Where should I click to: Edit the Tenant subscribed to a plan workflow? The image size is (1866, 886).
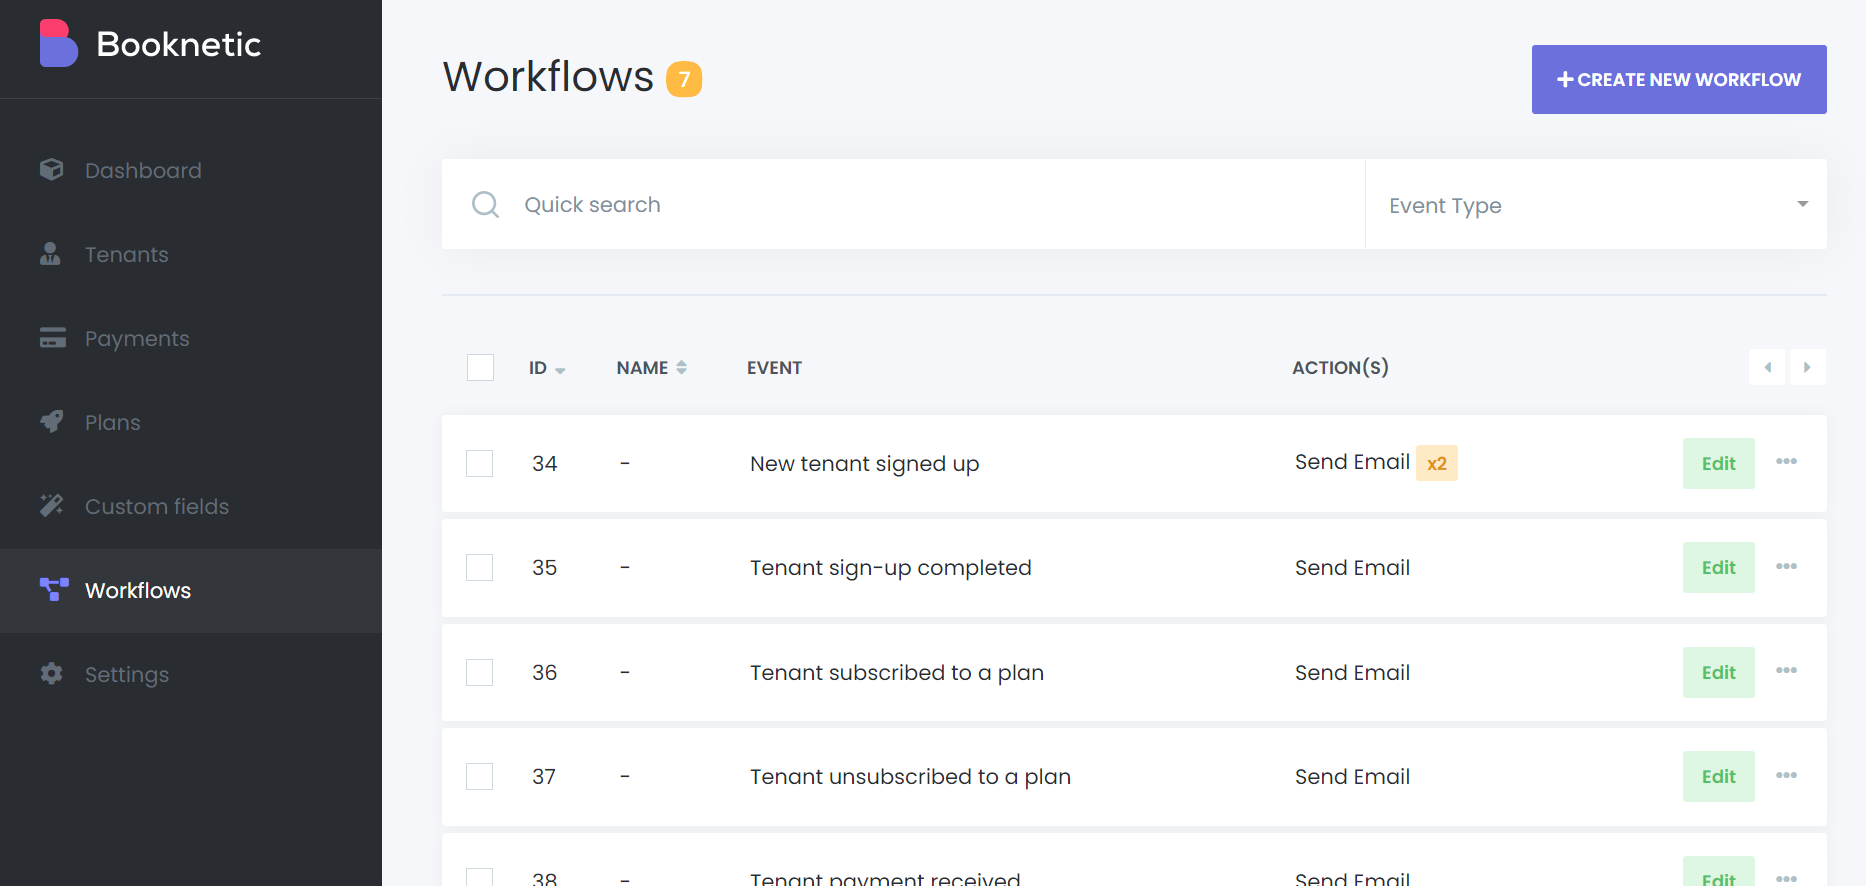click(x=1718, y=673)
